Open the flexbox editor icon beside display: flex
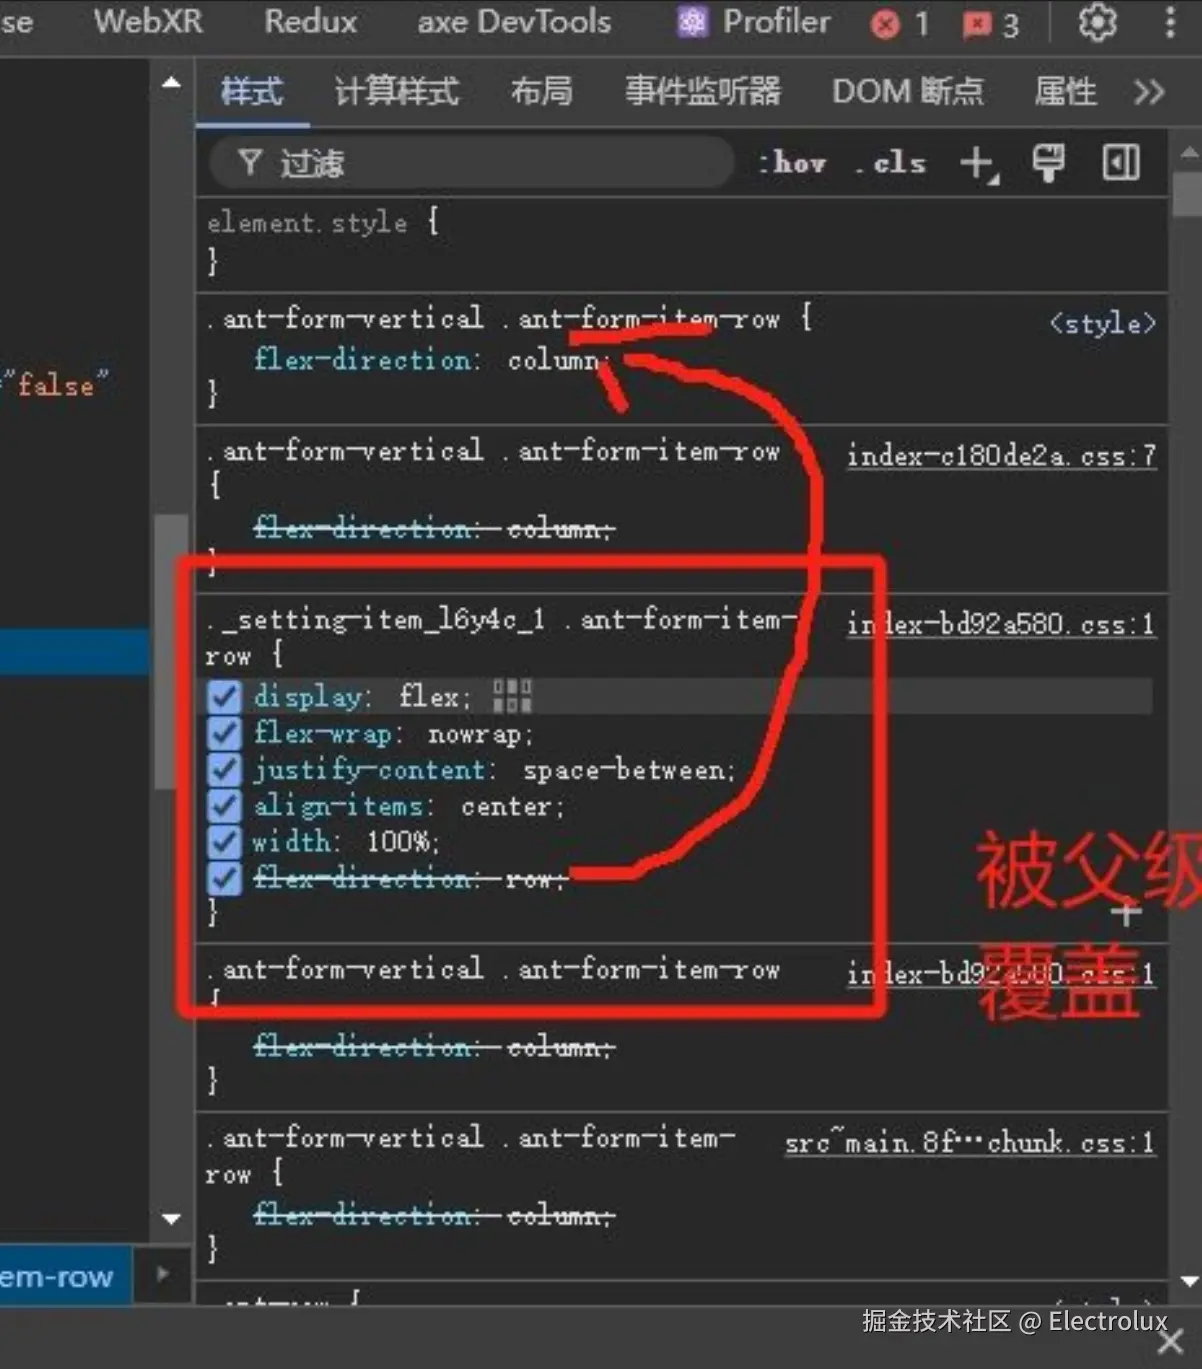 click(x=512, y=696)
